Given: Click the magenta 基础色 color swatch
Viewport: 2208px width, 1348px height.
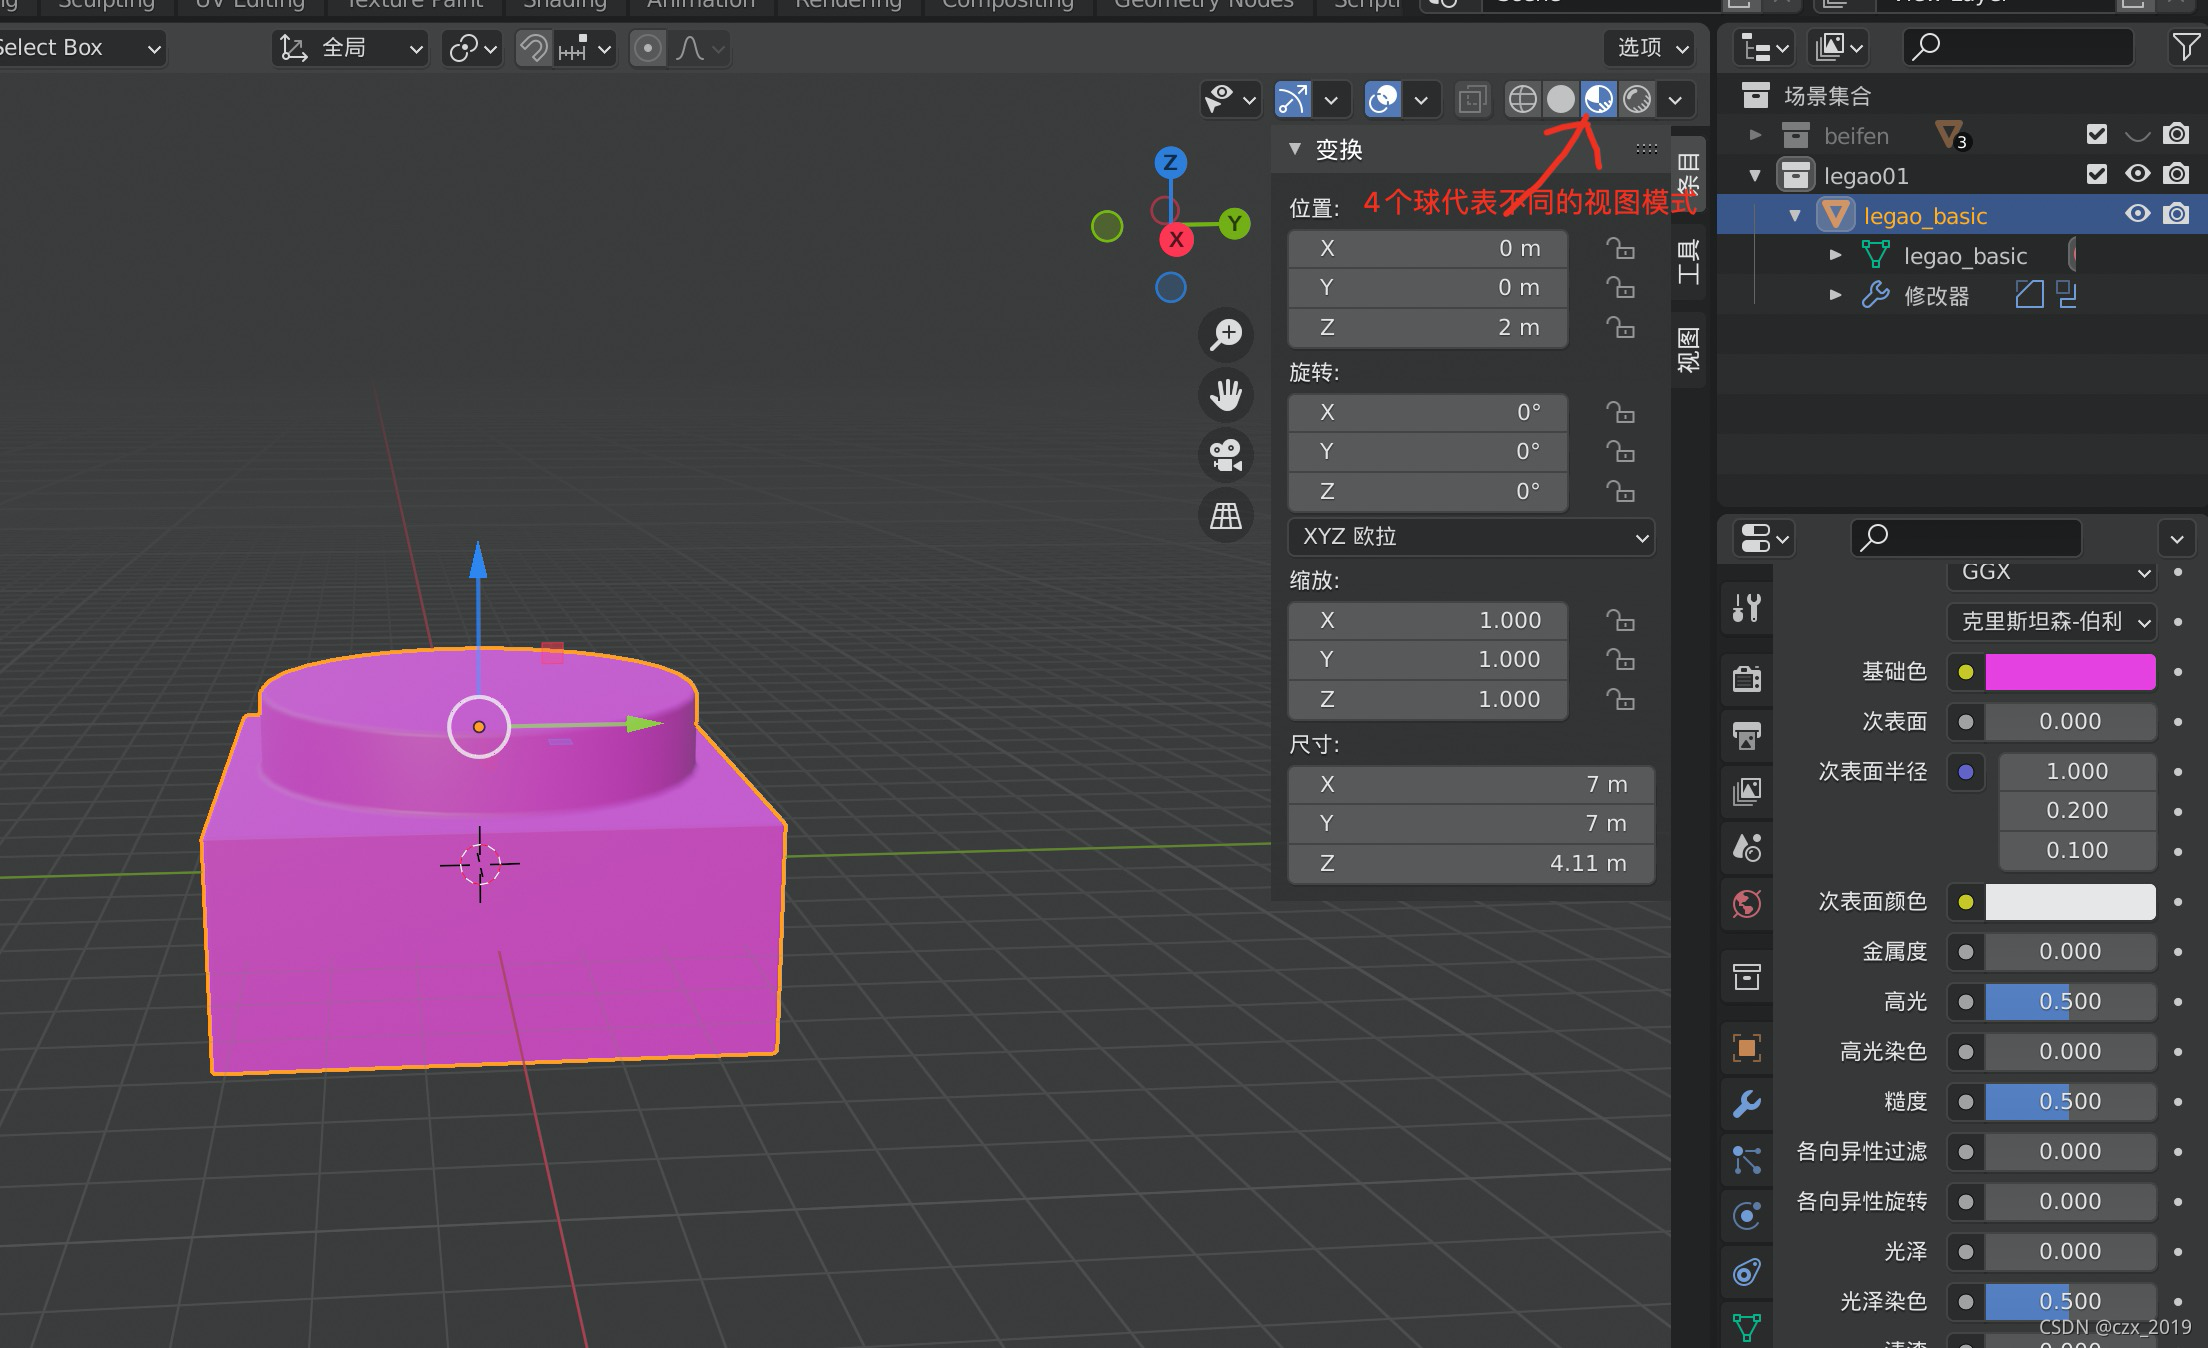Looking at the screenshot, I should 2069,672.
